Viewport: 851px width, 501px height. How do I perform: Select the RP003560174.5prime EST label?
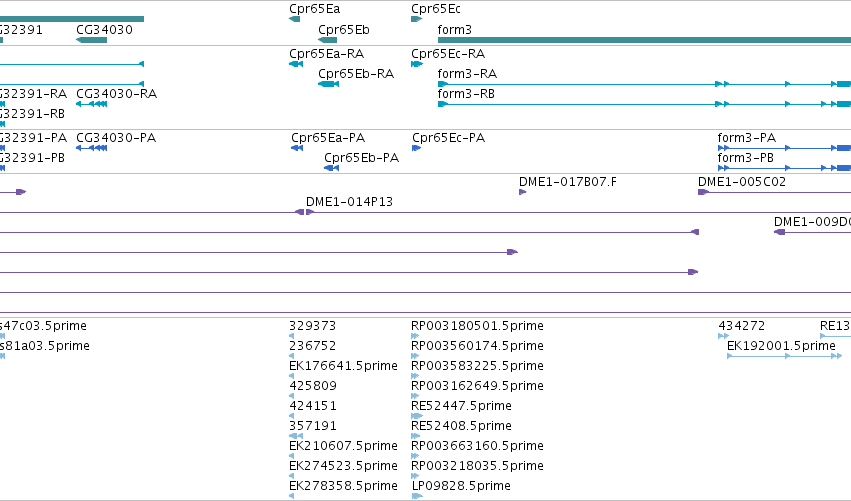click(478, 346)
